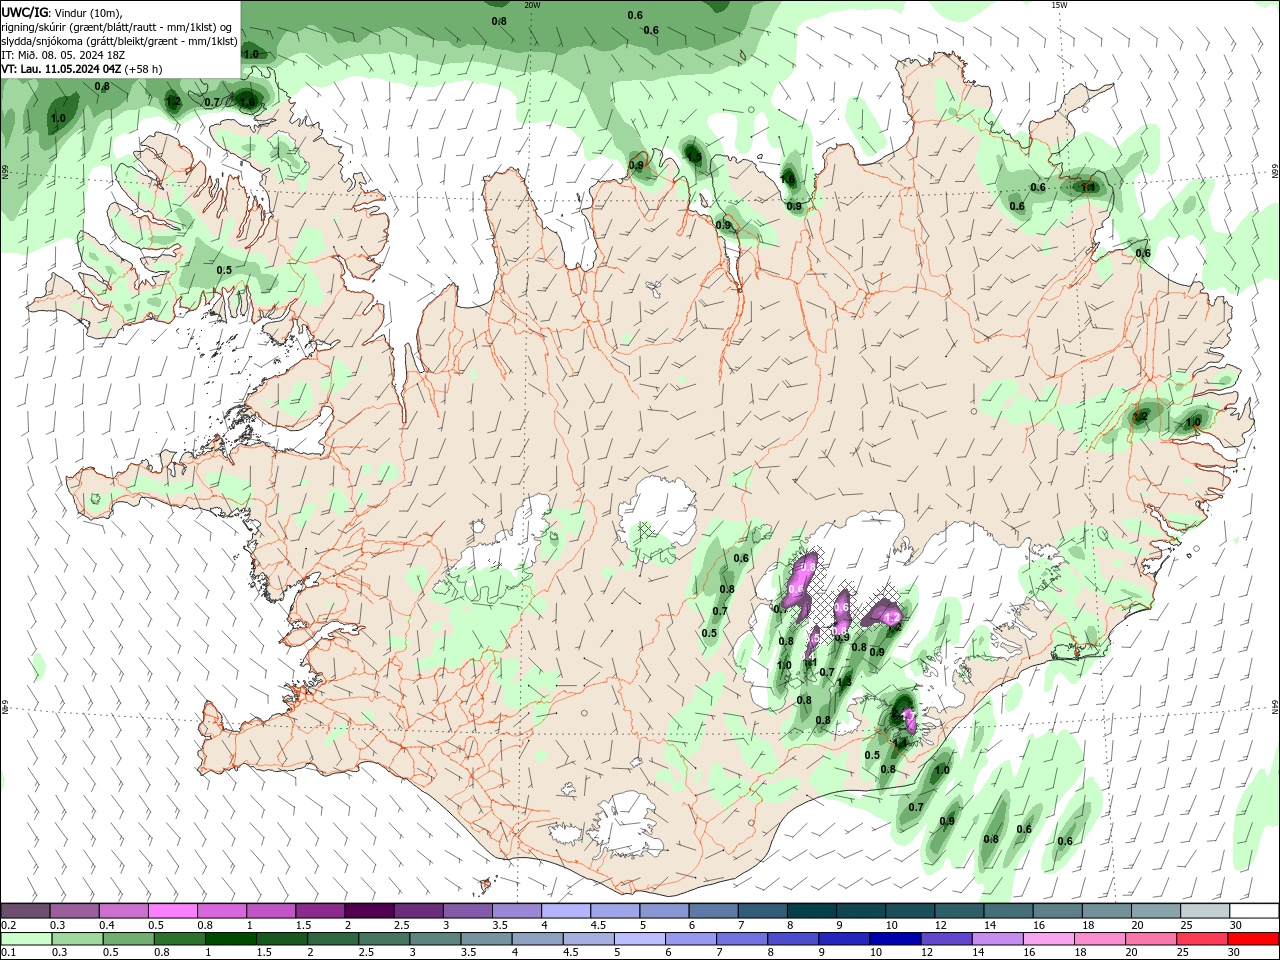1280x960 pixels.
Task: Select the darkest purple upper swatch between 2 and 2.5
Action: (x=369, y=911)
